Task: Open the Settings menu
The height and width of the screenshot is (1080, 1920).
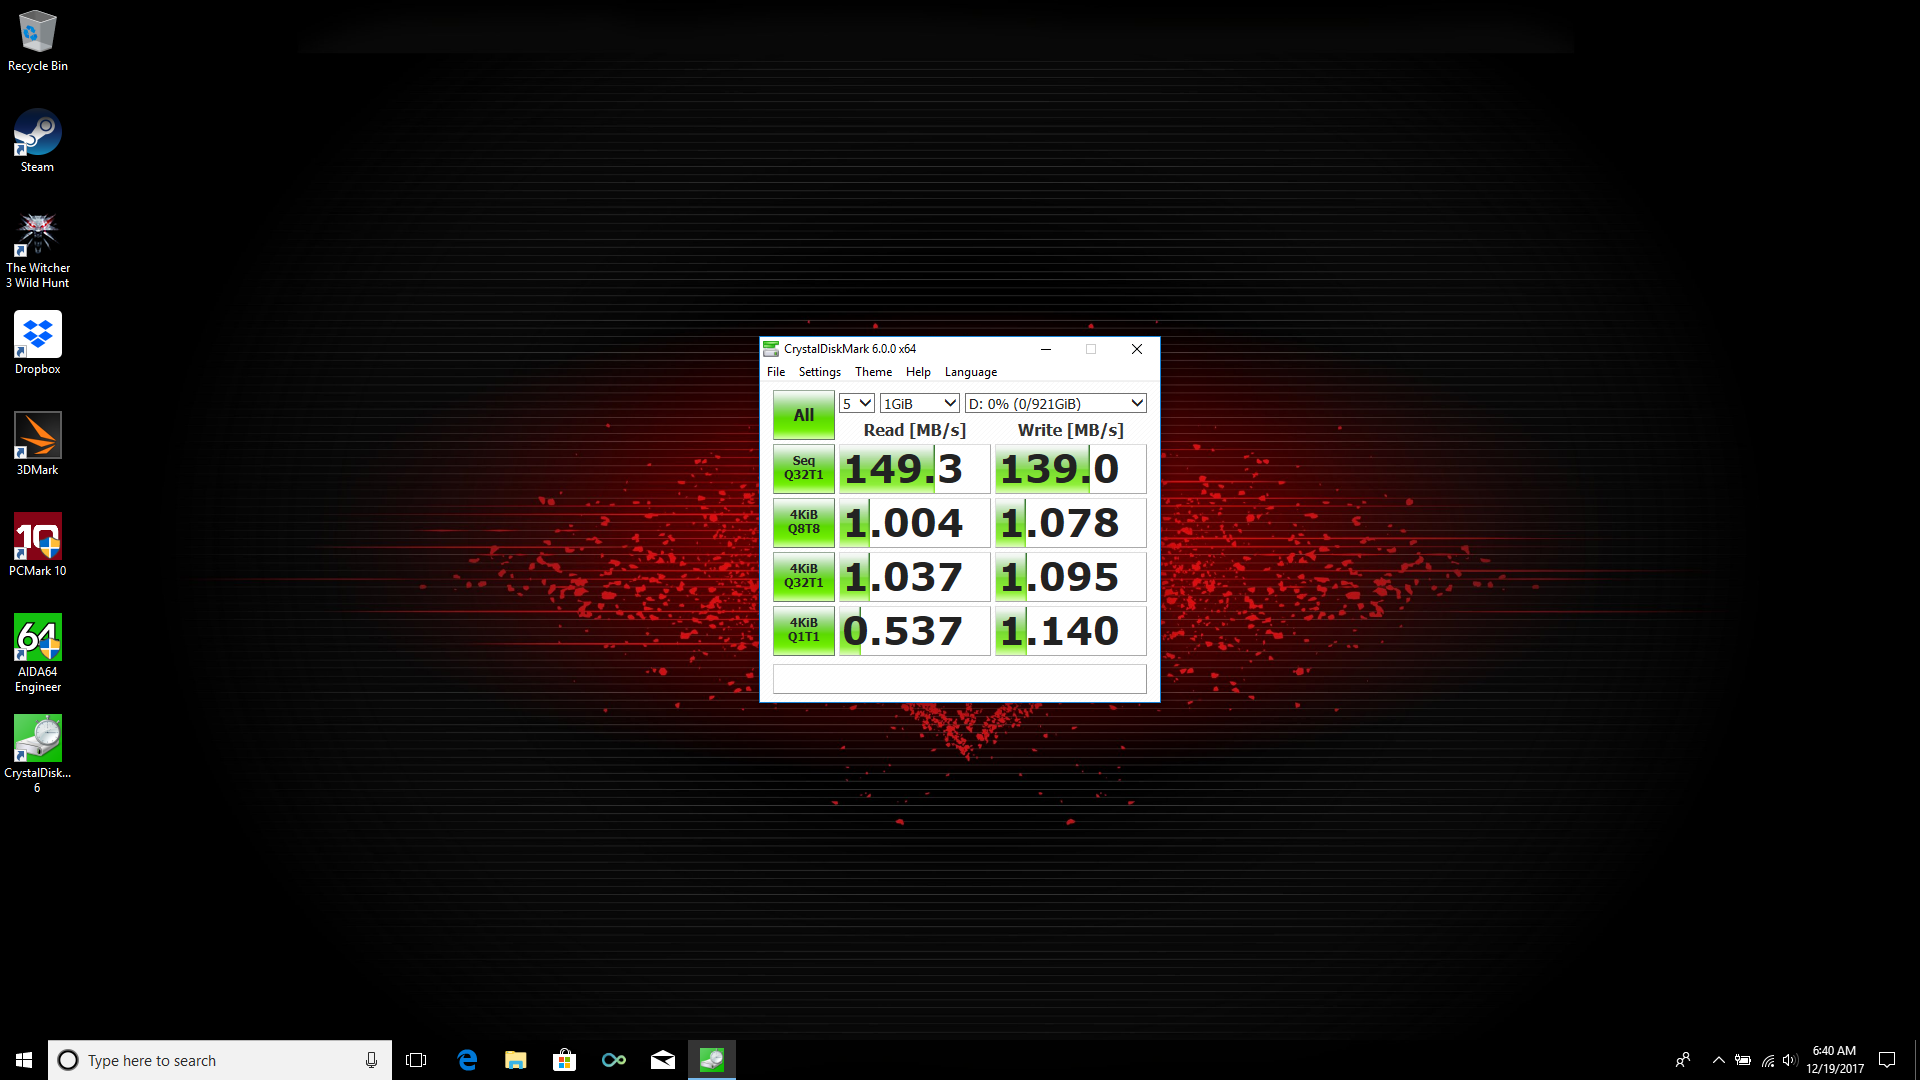Action: click(x=819, y=372)
